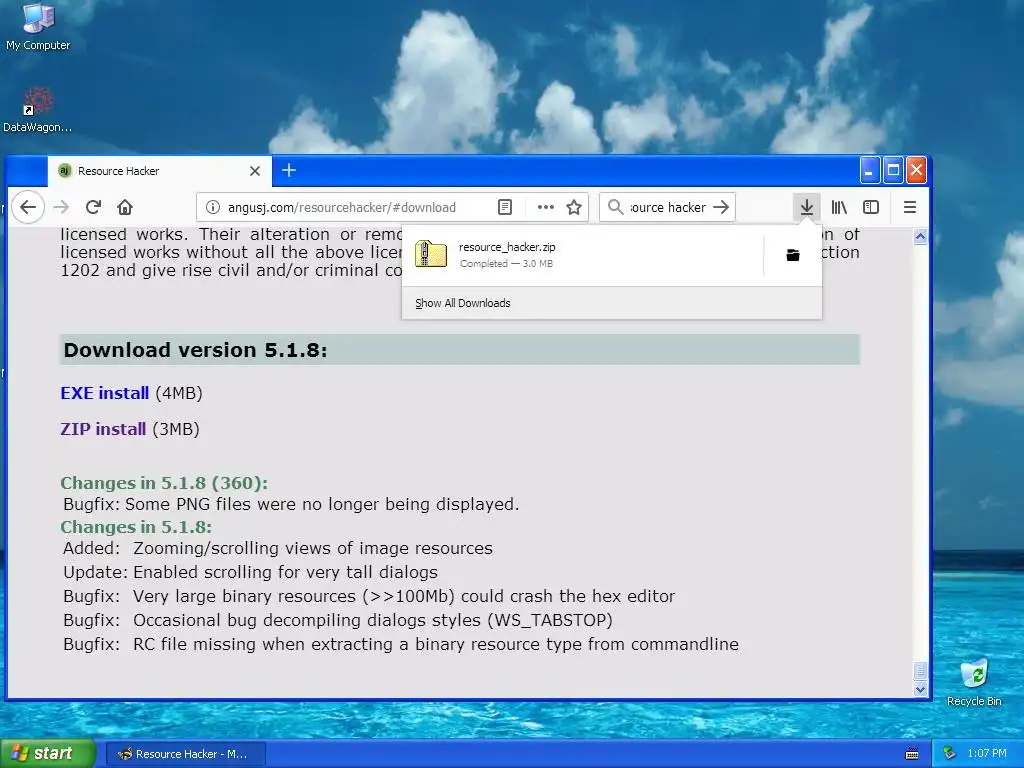Maximize the Firefox window
The height and width of the screenshot is (768, 1024).
[x=893, y=170]
